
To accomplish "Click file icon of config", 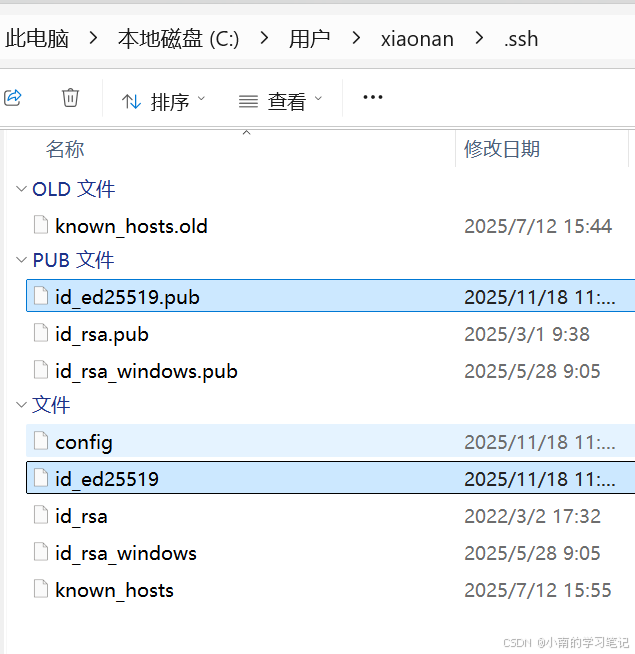I will (41, 441).
